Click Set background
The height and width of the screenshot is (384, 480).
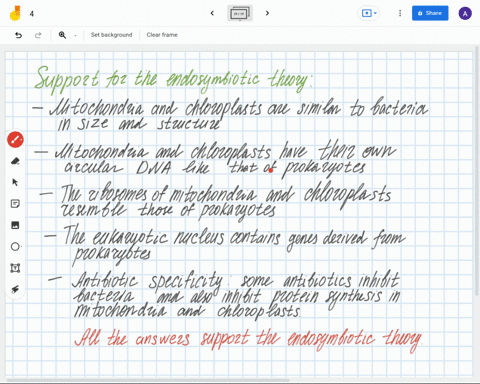[x=111, y=35]
